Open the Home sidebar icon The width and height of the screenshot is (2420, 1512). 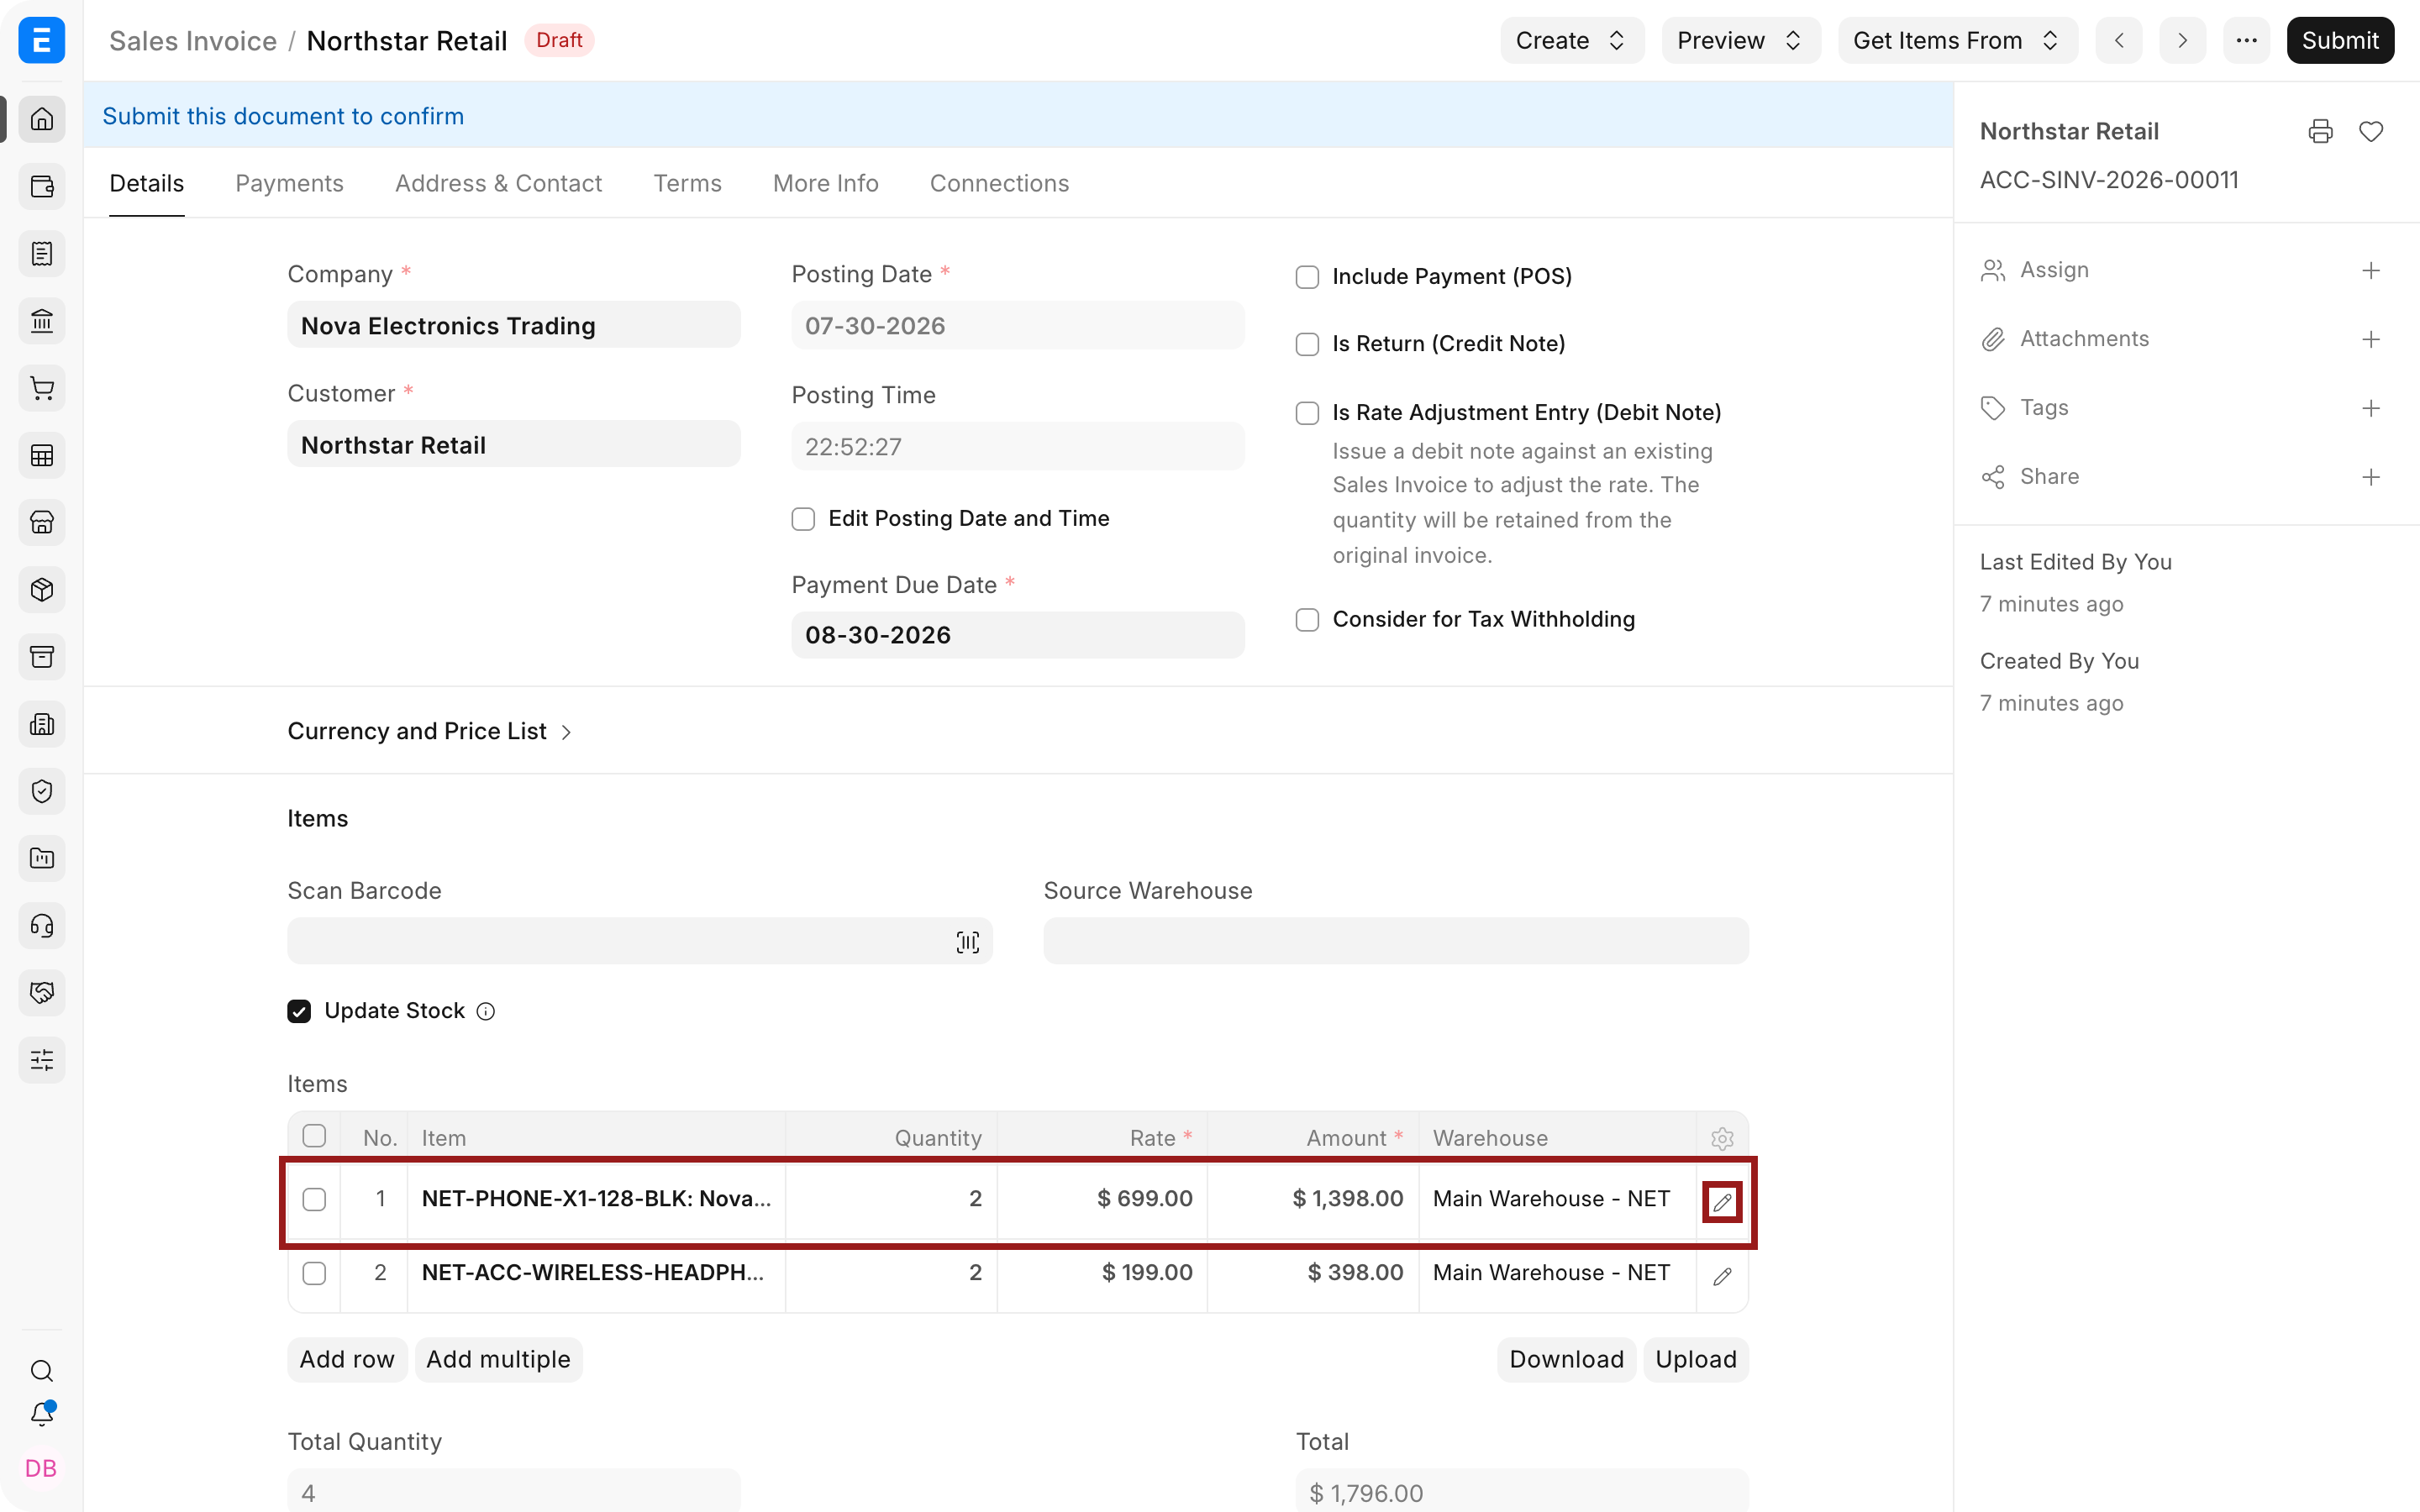[x=41, y=119]
